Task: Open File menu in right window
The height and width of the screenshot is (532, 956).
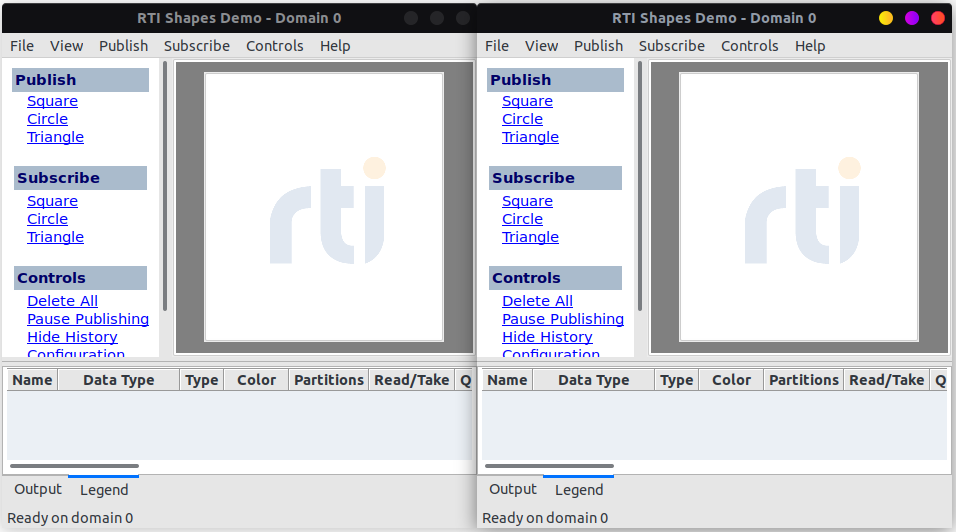Action: coord(497,46)
